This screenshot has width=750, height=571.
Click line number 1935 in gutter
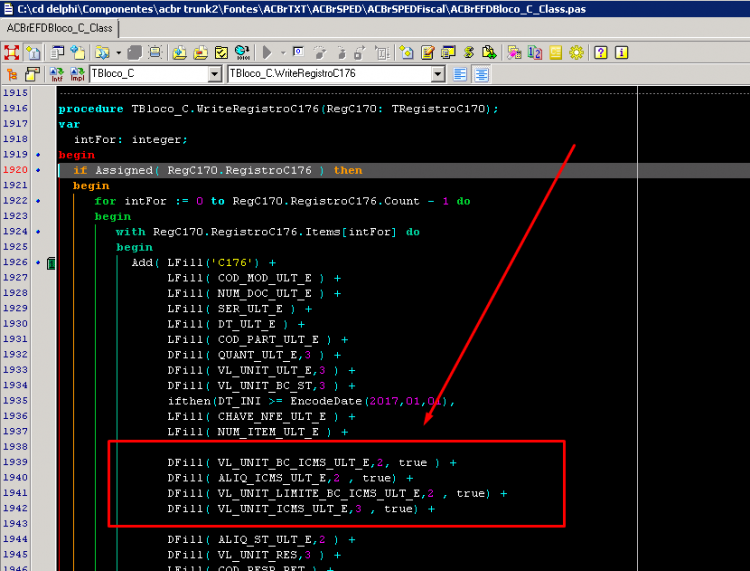pos(15,400)
